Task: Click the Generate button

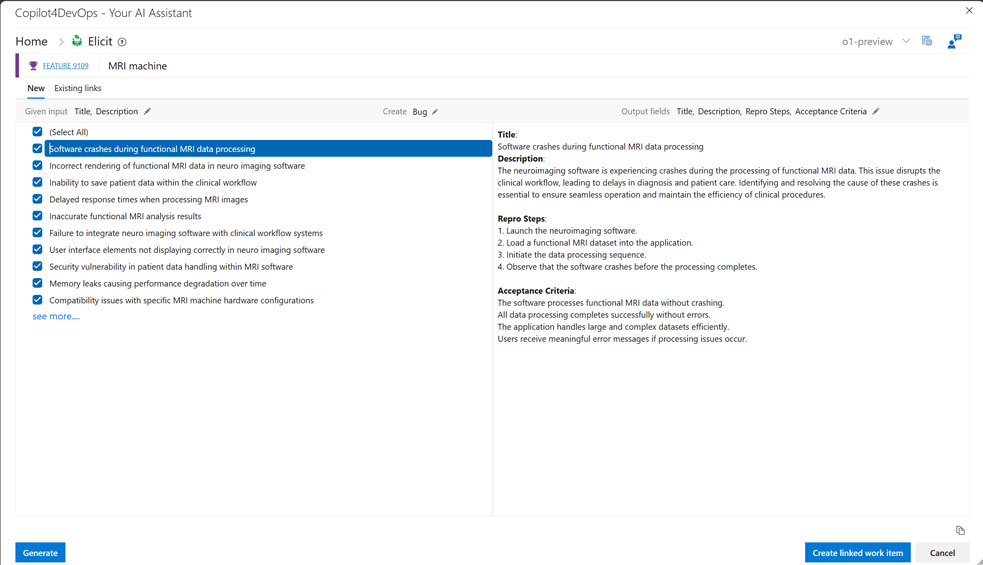Action: click(40, 552)
